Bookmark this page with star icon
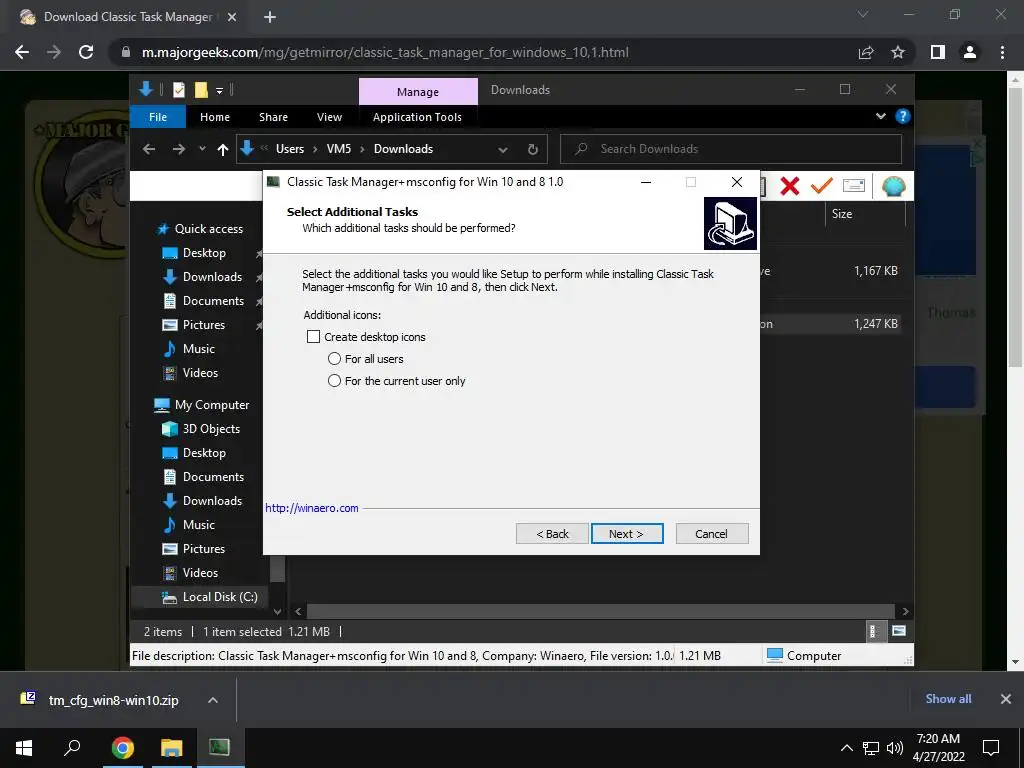1024x768 pixels. coord(898,52)
